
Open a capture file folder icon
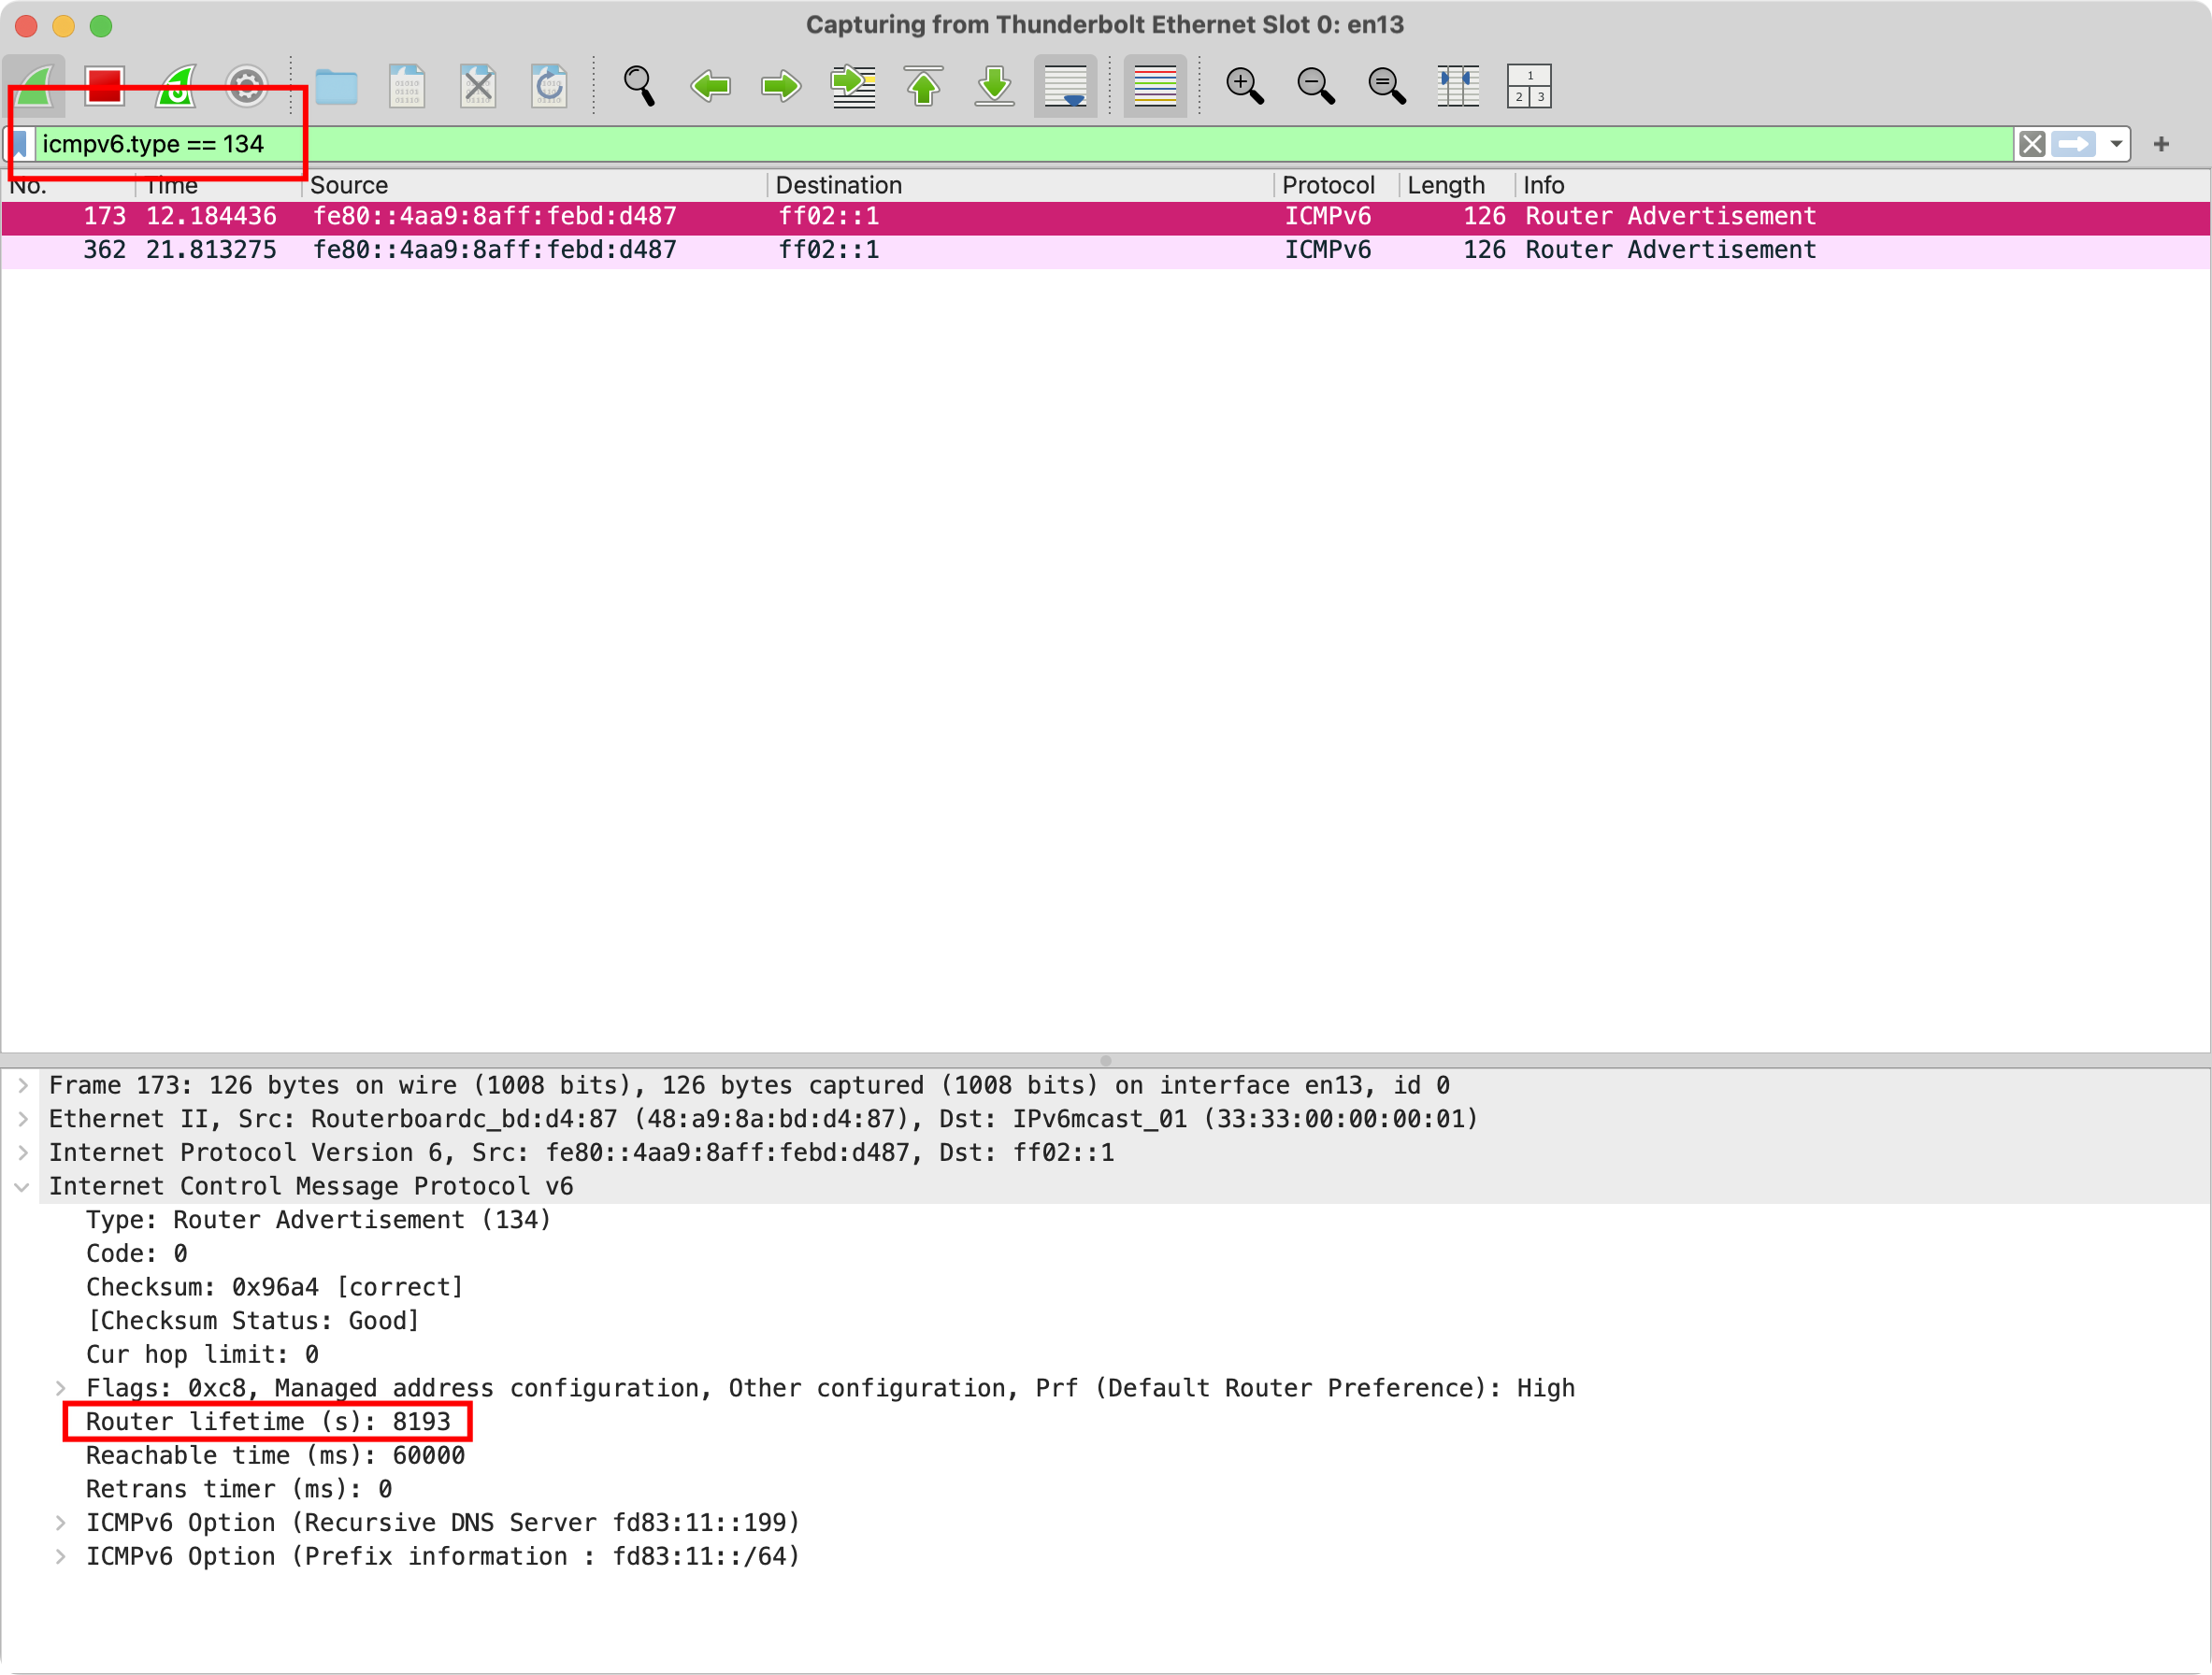(x=336, y=86)
